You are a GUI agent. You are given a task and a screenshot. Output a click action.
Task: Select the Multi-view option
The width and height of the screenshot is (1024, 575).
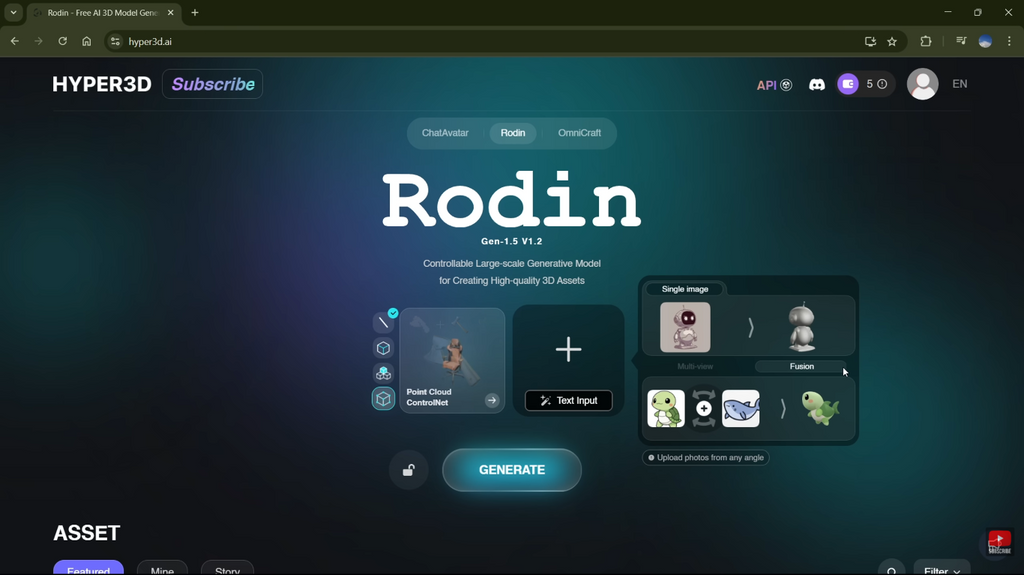(x=695, y=367)
